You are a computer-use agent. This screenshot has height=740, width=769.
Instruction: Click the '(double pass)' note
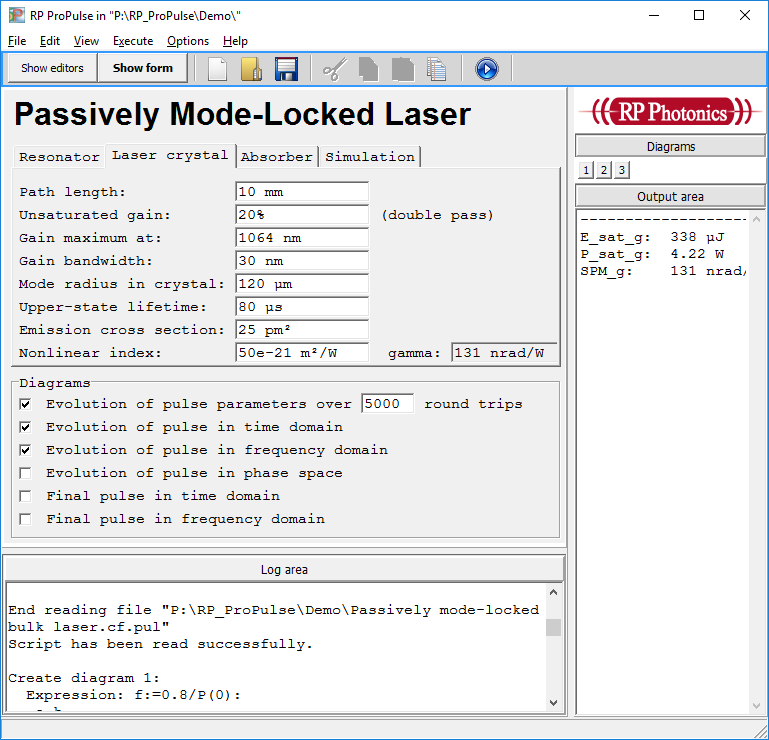(x=437, y=215)
